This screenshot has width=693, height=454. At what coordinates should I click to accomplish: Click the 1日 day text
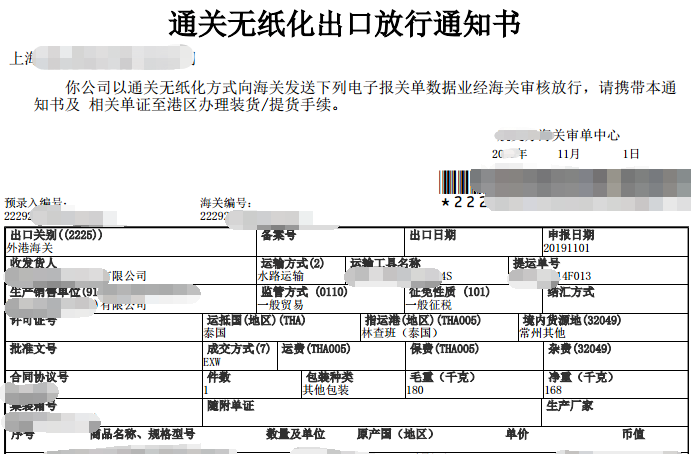[x=631, y=154]
